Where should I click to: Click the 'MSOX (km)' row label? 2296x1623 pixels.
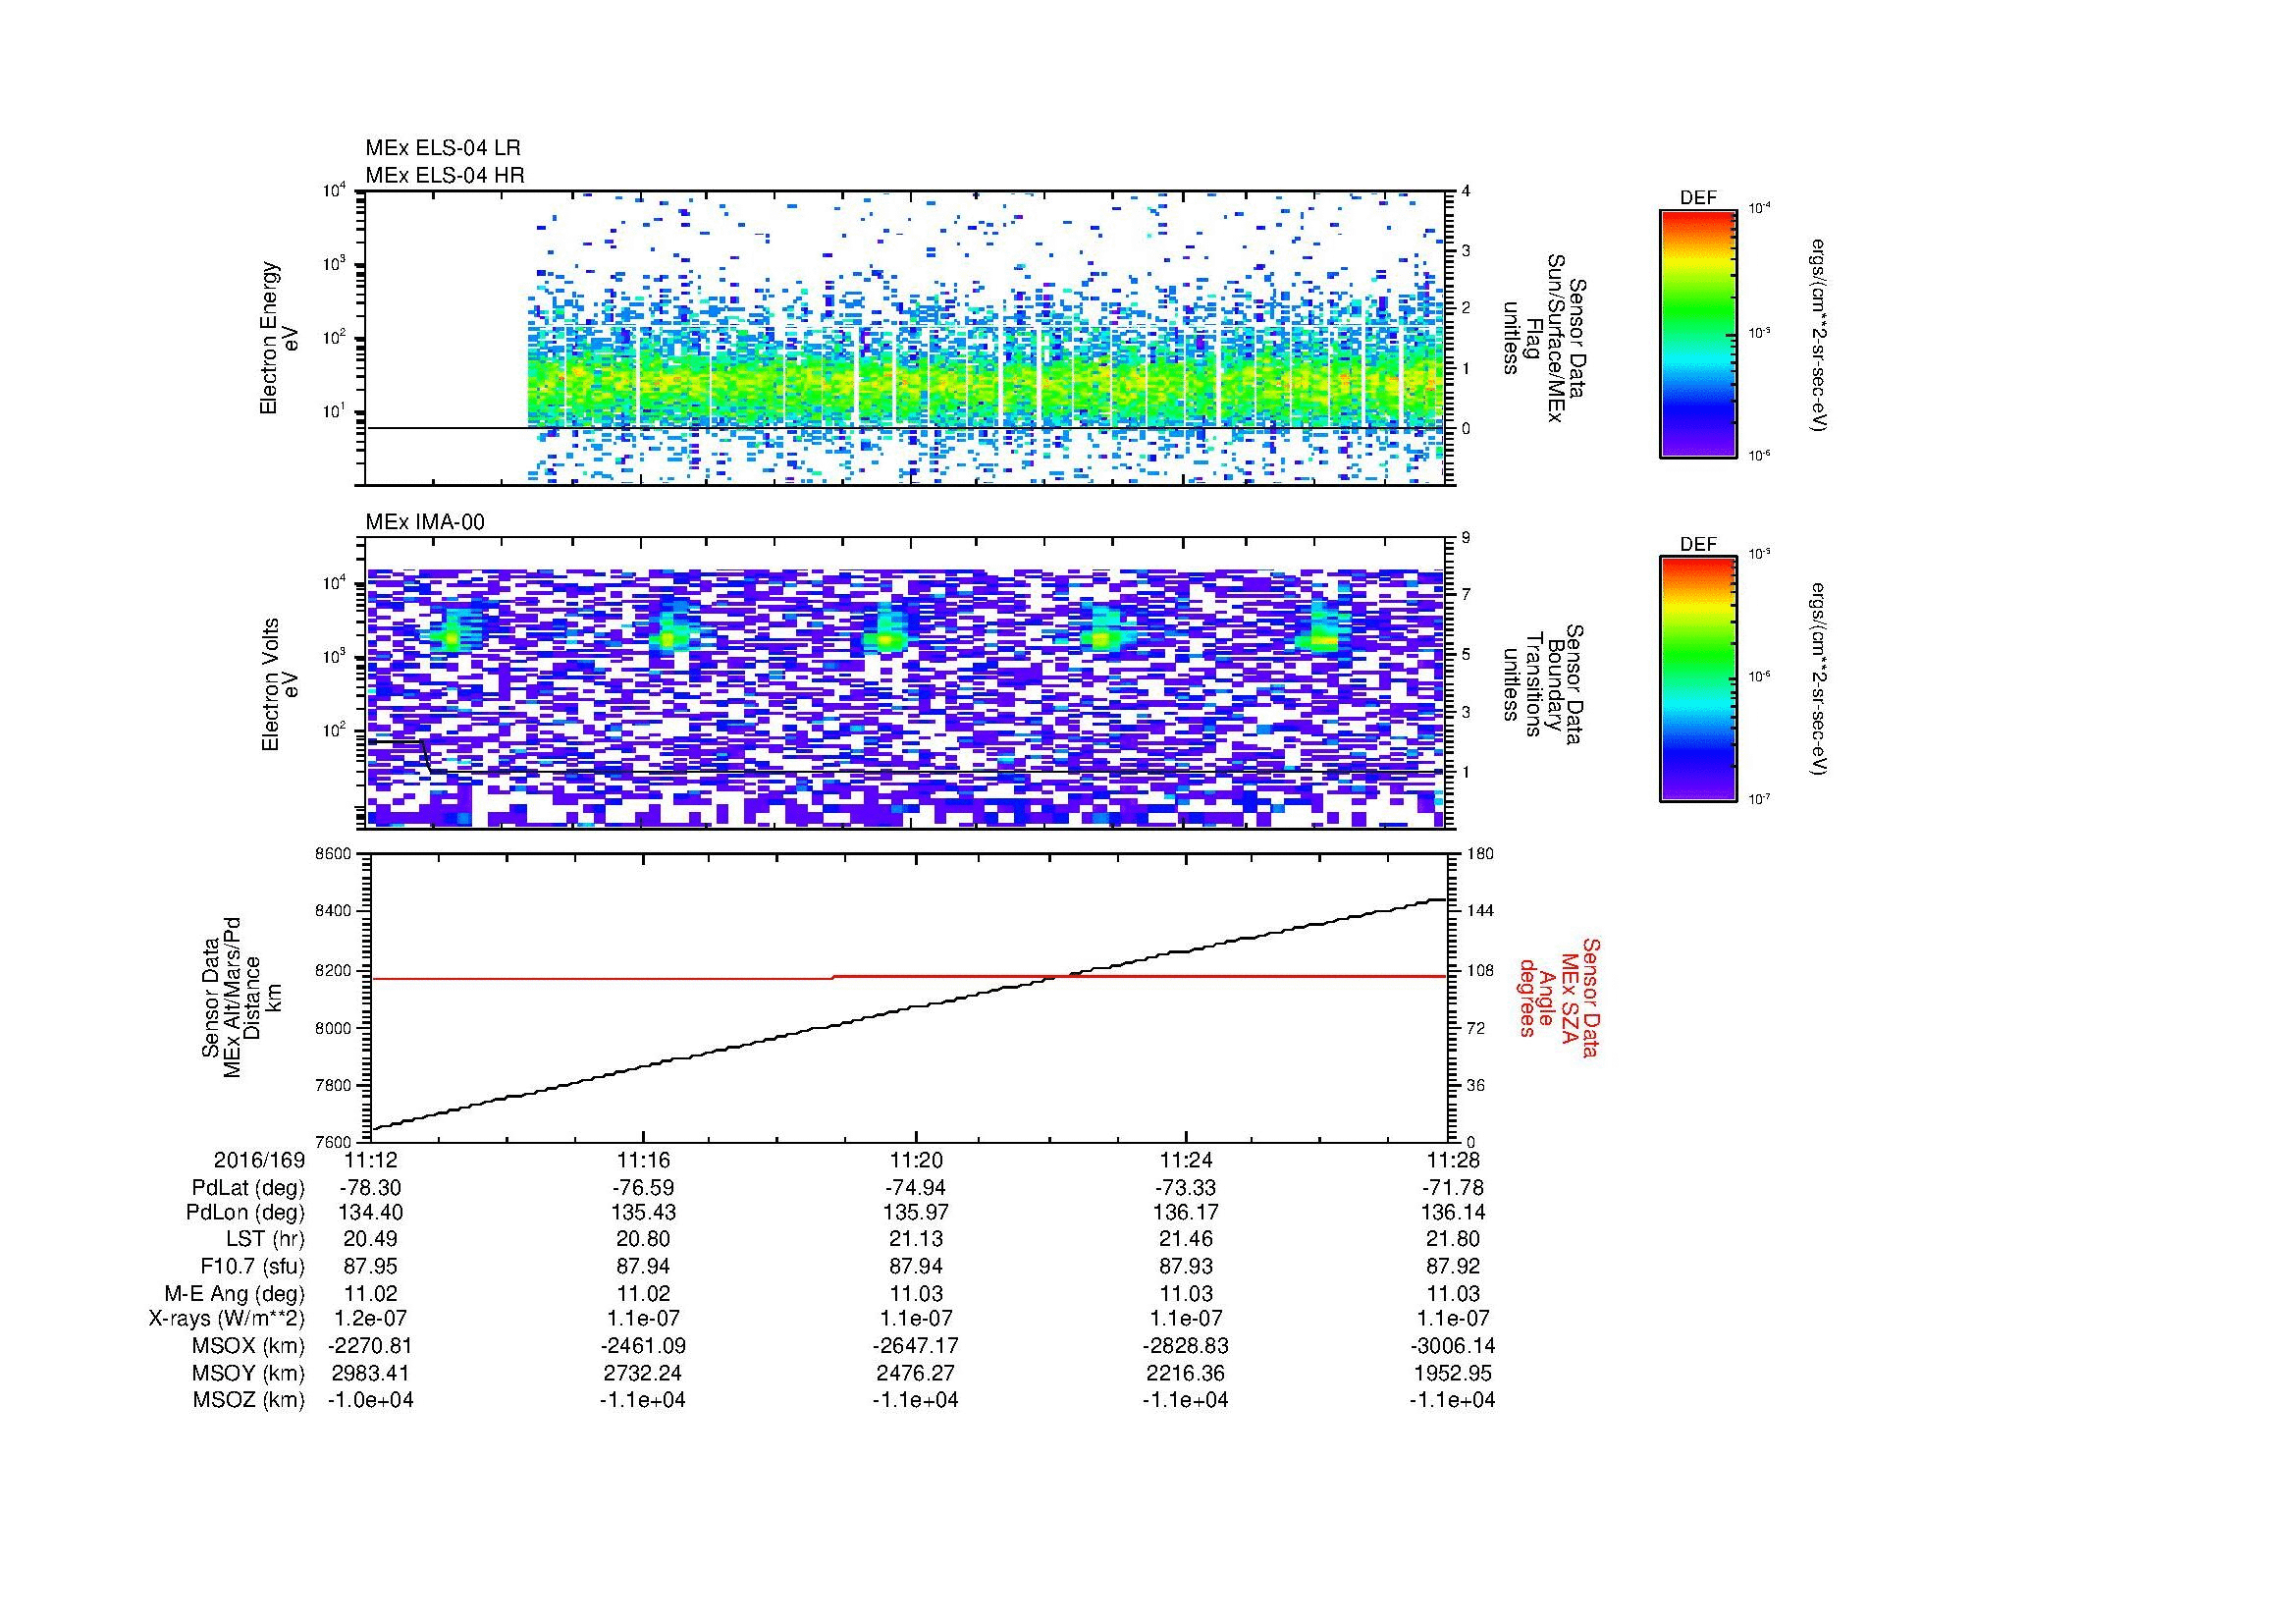tap(248, 1346)
